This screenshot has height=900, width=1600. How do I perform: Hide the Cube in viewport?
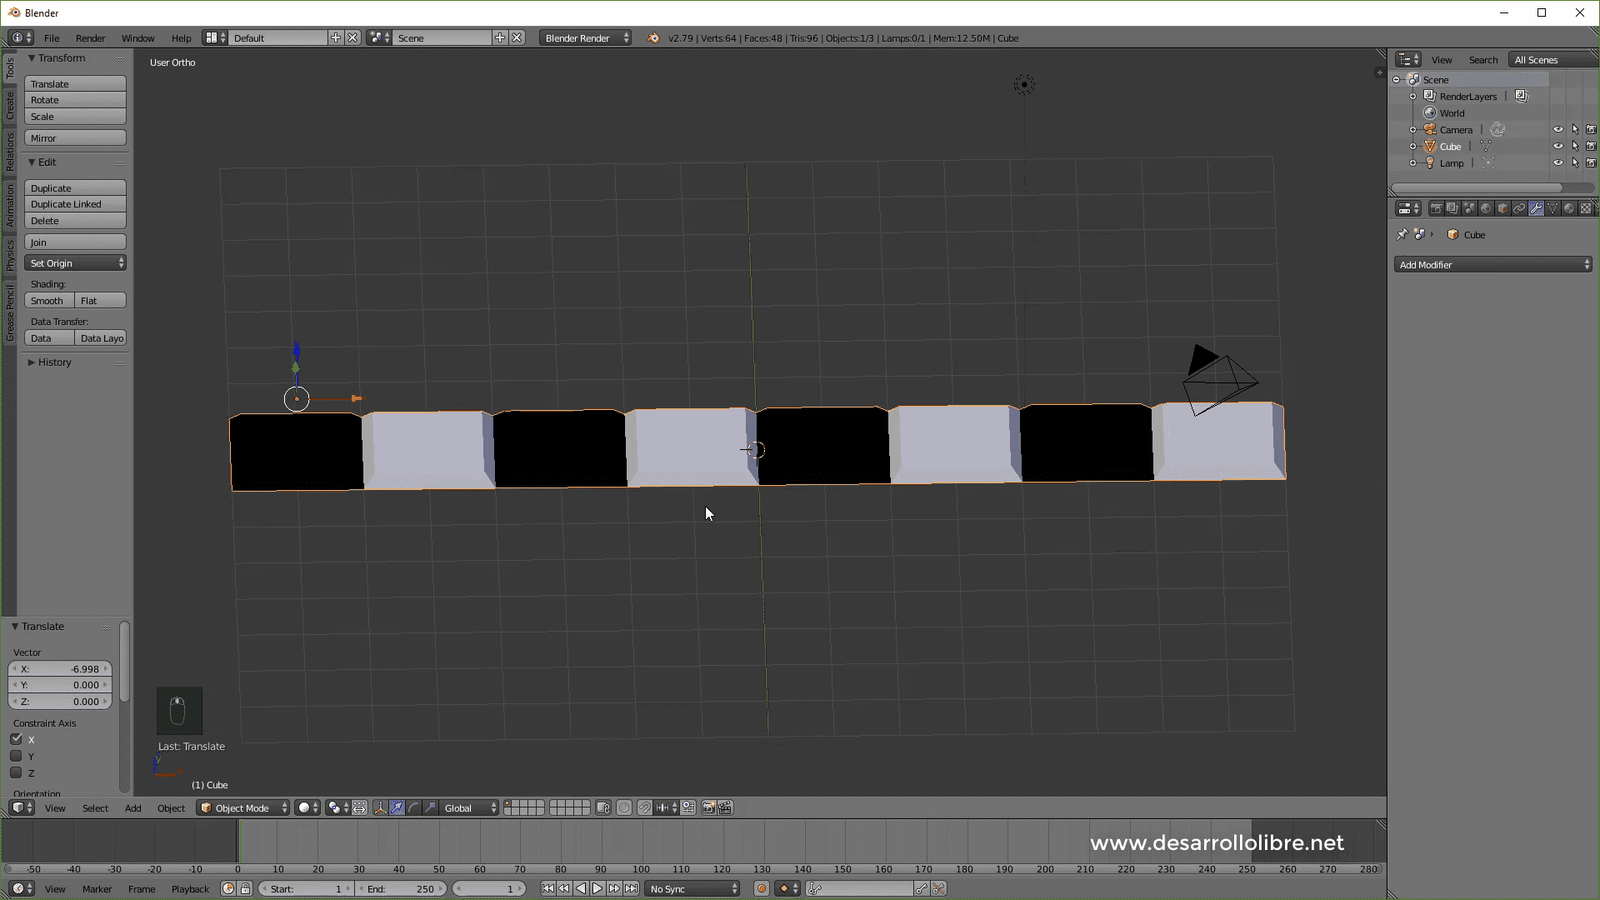point(1558,146)
